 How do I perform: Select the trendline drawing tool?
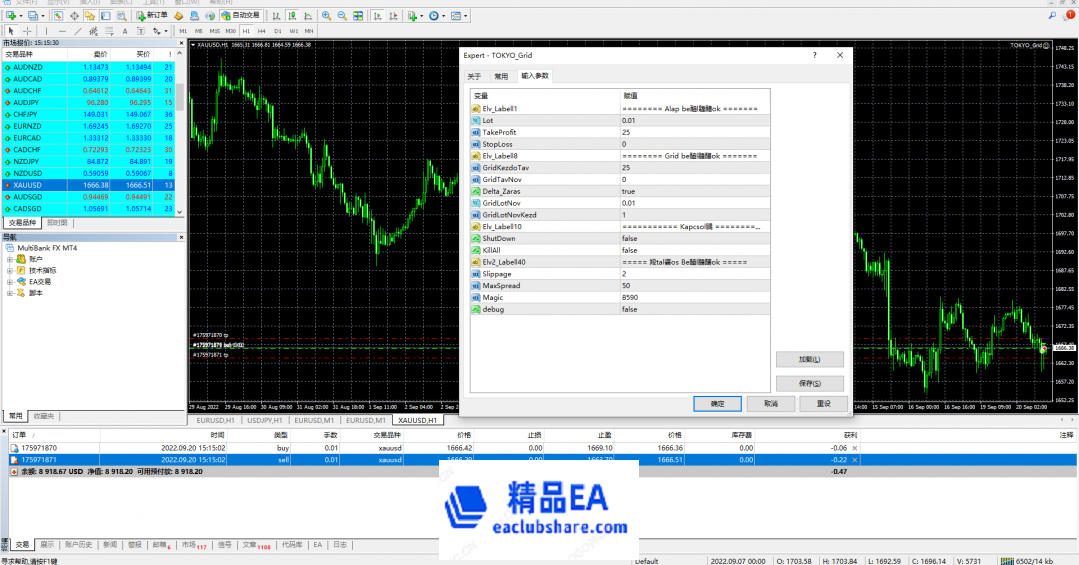(x=78, y=31)
